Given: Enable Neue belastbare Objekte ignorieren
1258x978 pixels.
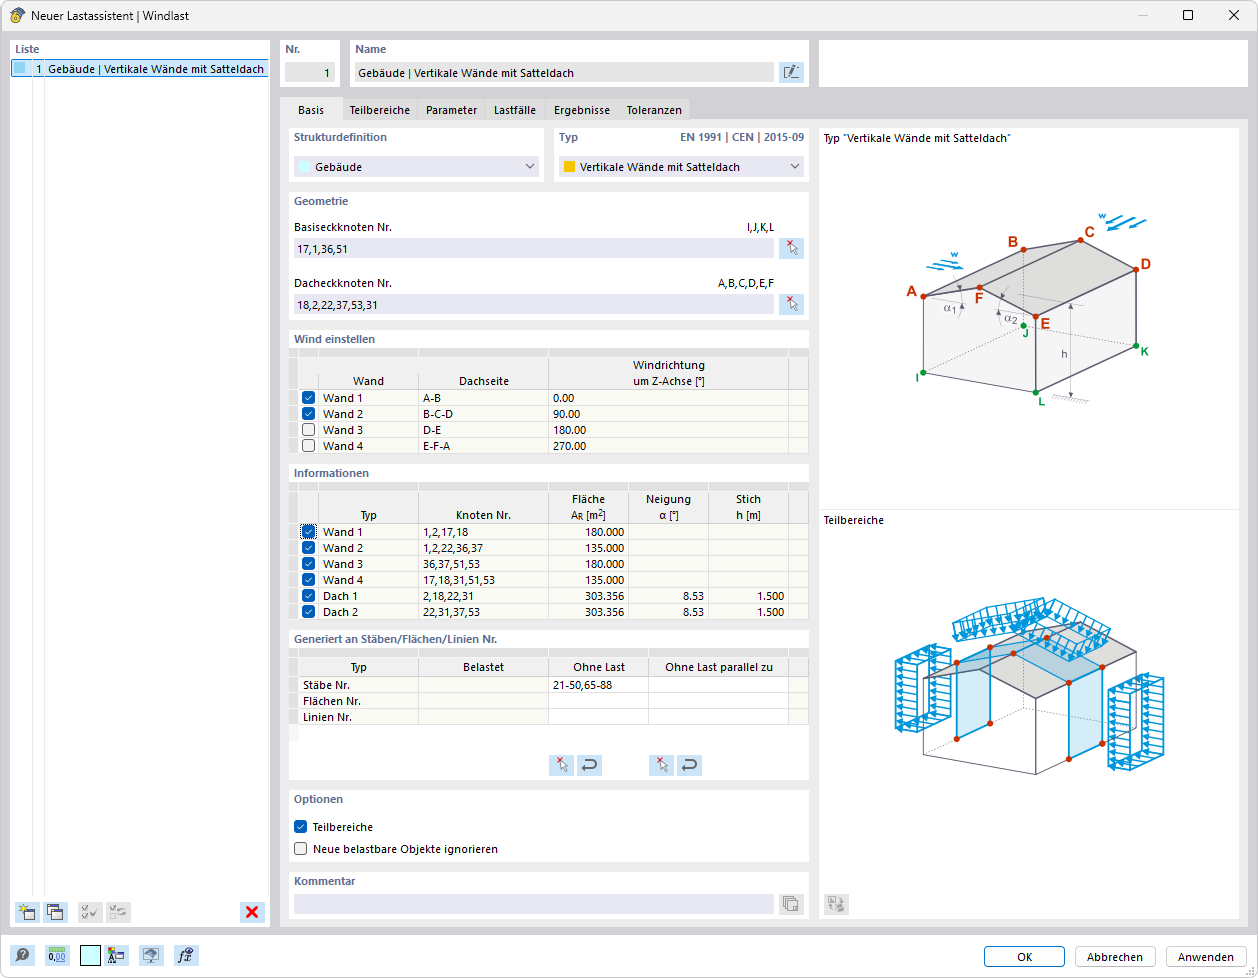Looking at the screenshot, I should (300, 848).
